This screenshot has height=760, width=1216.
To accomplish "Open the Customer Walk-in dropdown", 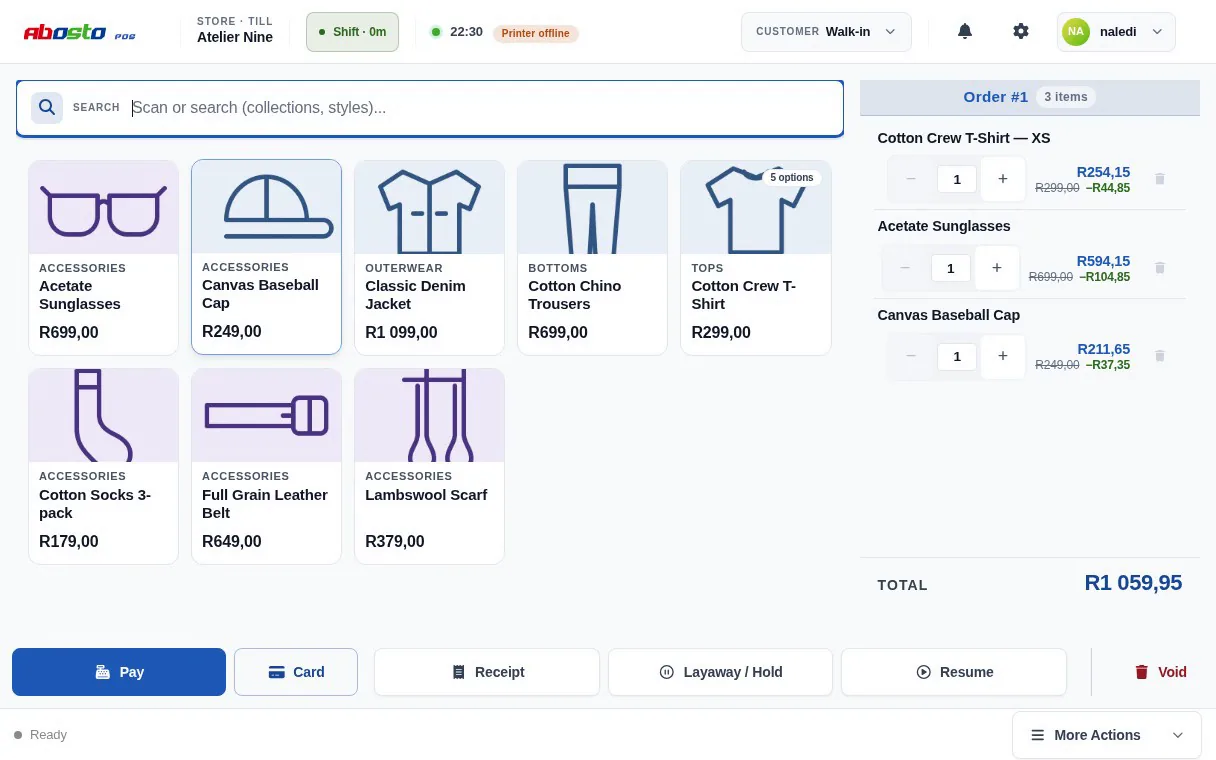I will coord(826,32).
